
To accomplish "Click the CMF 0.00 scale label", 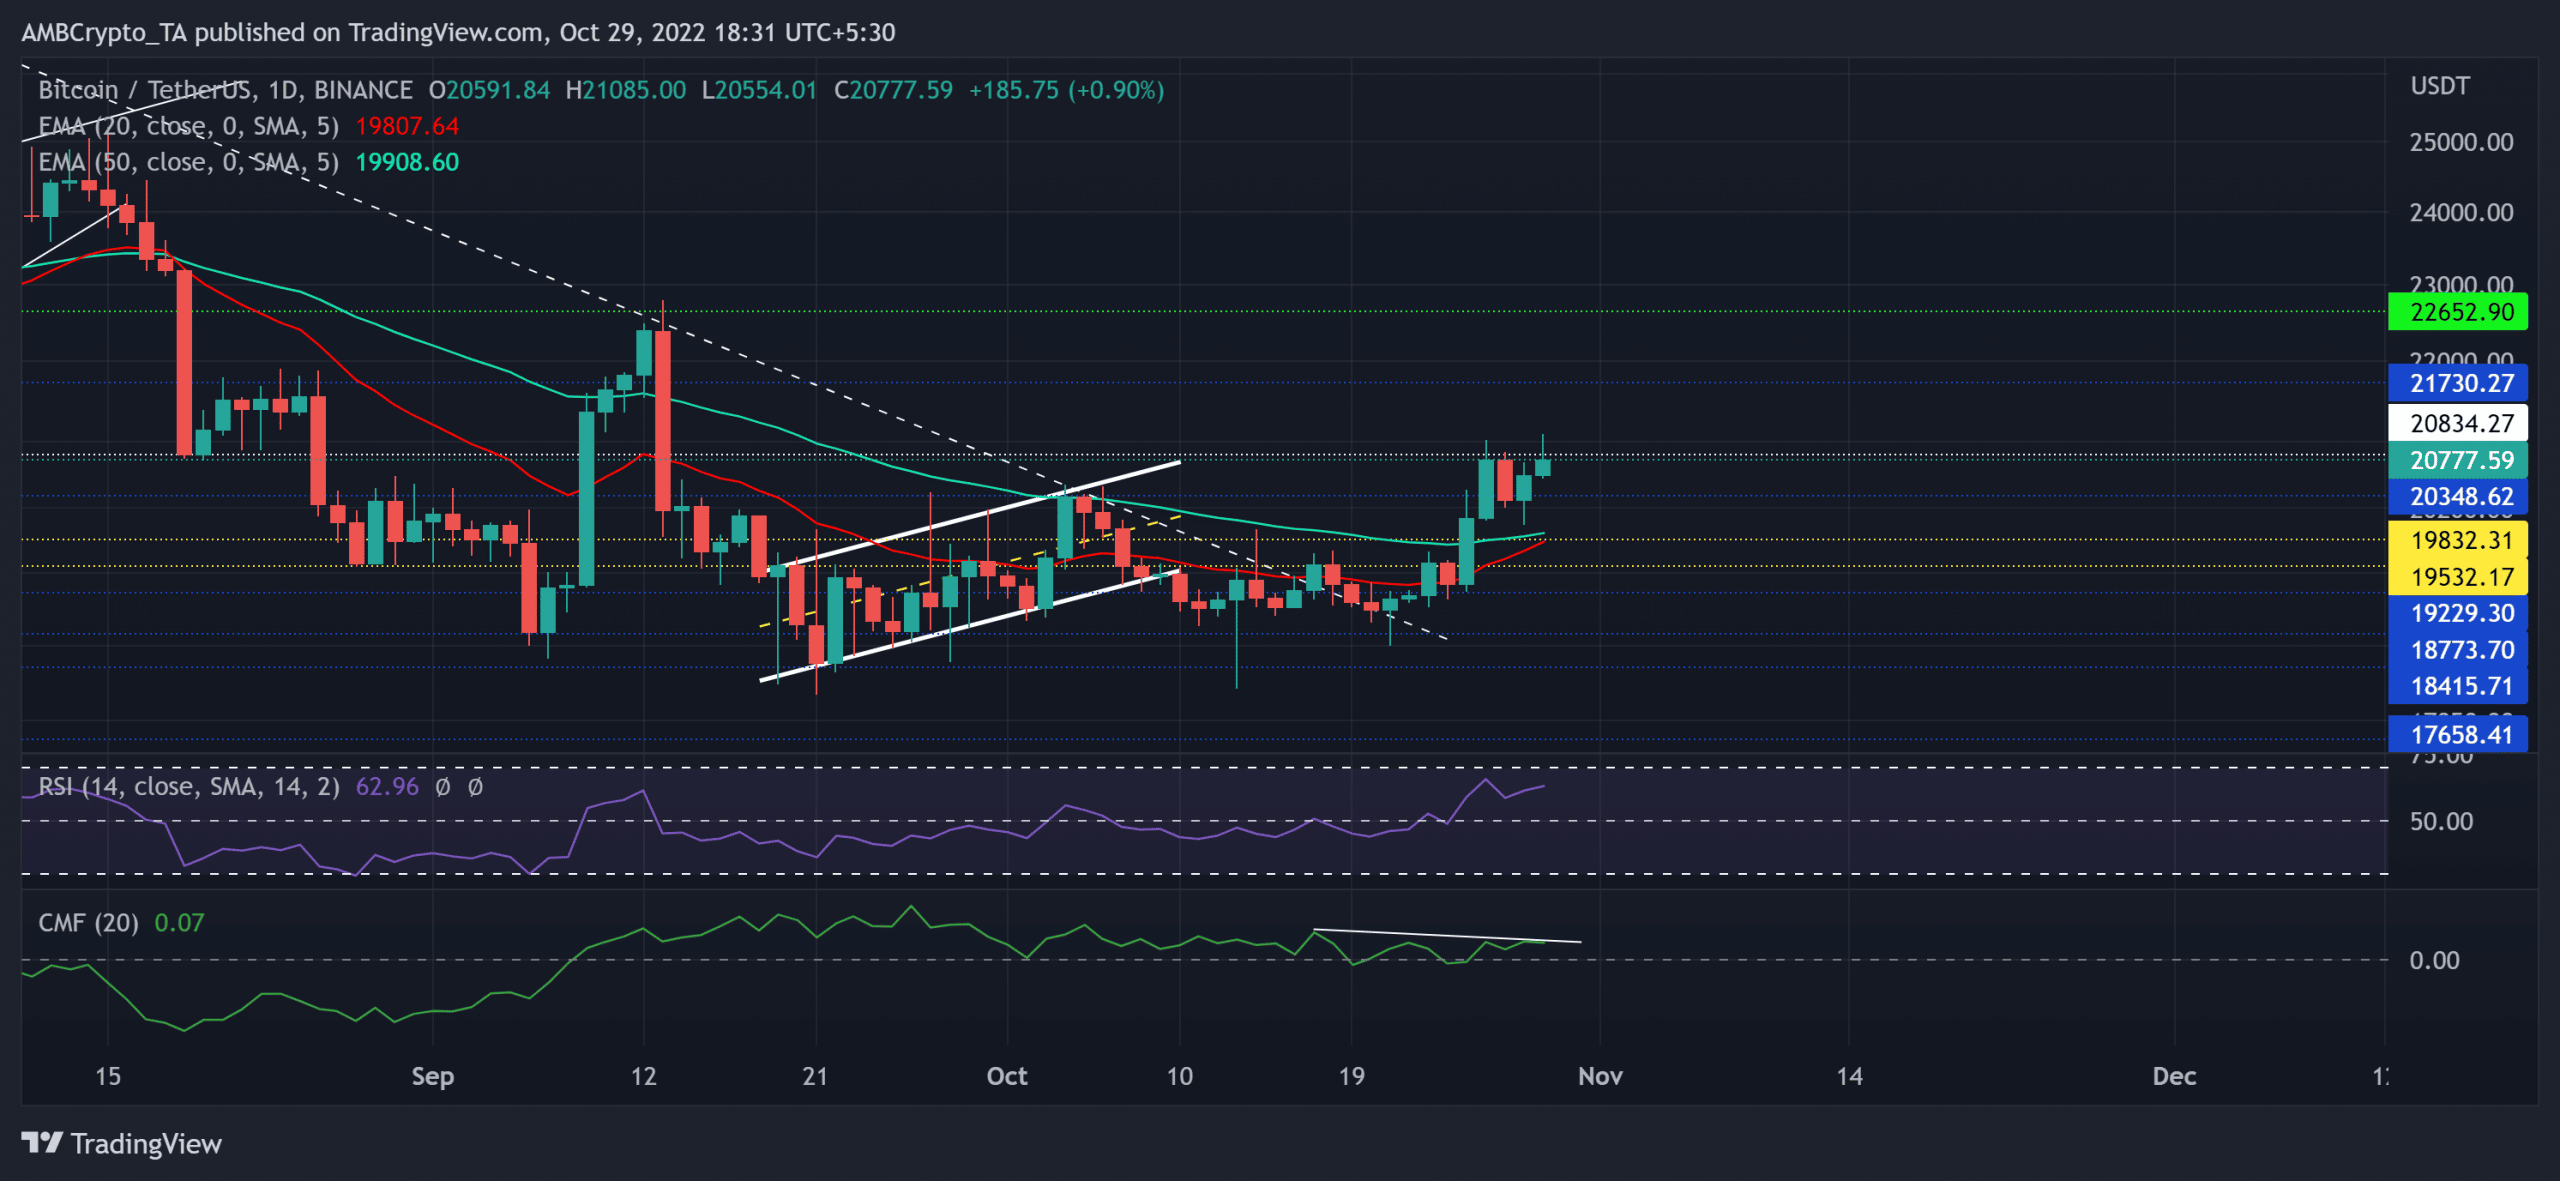I will (x=2434, y=961).
